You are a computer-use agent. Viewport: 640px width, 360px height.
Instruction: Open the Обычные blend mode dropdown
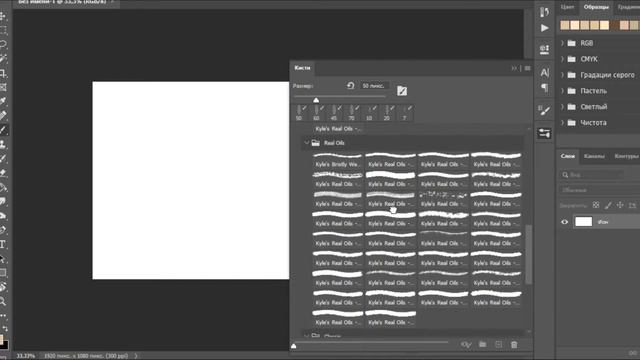(599, 190)
